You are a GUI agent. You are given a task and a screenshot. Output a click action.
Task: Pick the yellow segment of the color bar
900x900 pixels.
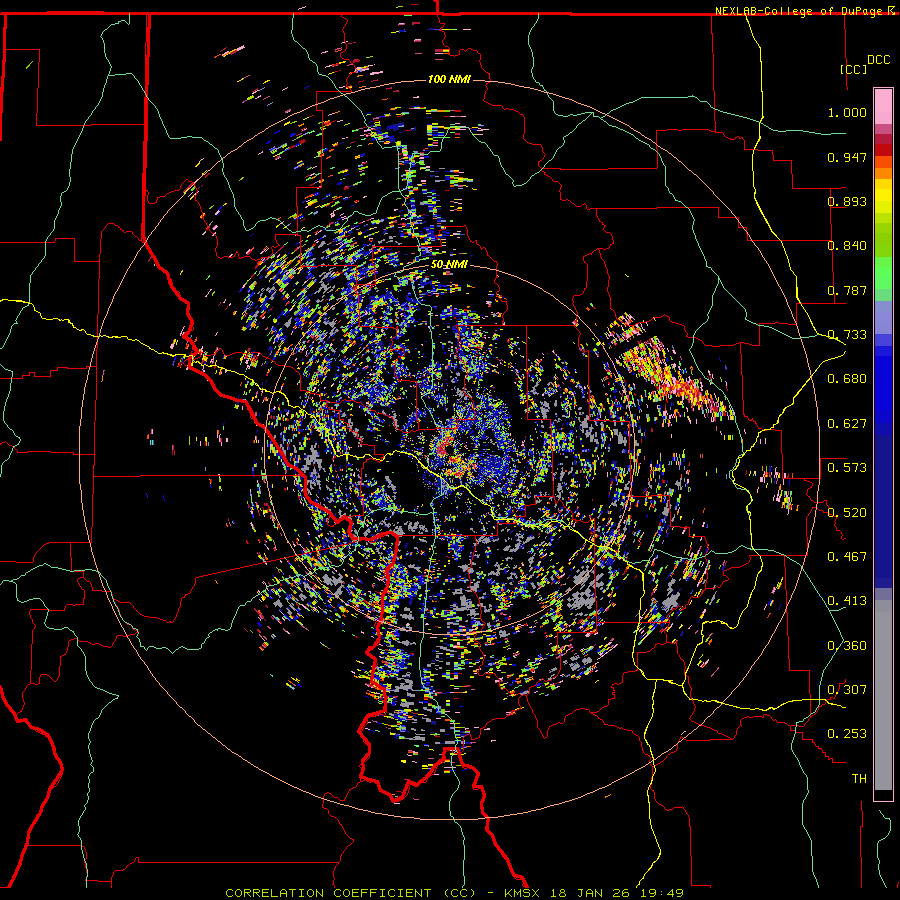pyautogui.click(x=883, y=197)
